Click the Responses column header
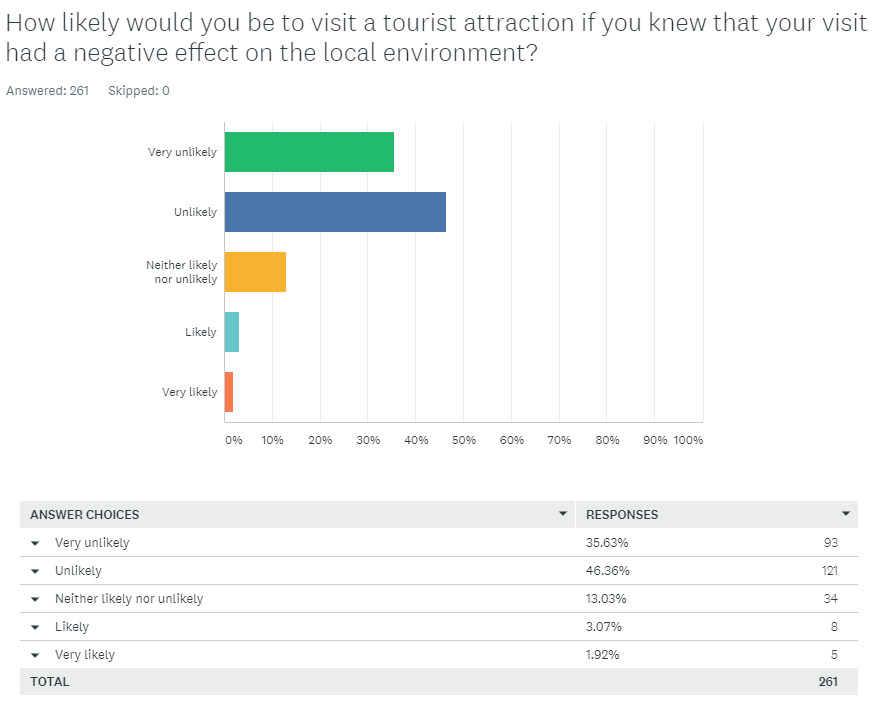 tap(622, 515)
